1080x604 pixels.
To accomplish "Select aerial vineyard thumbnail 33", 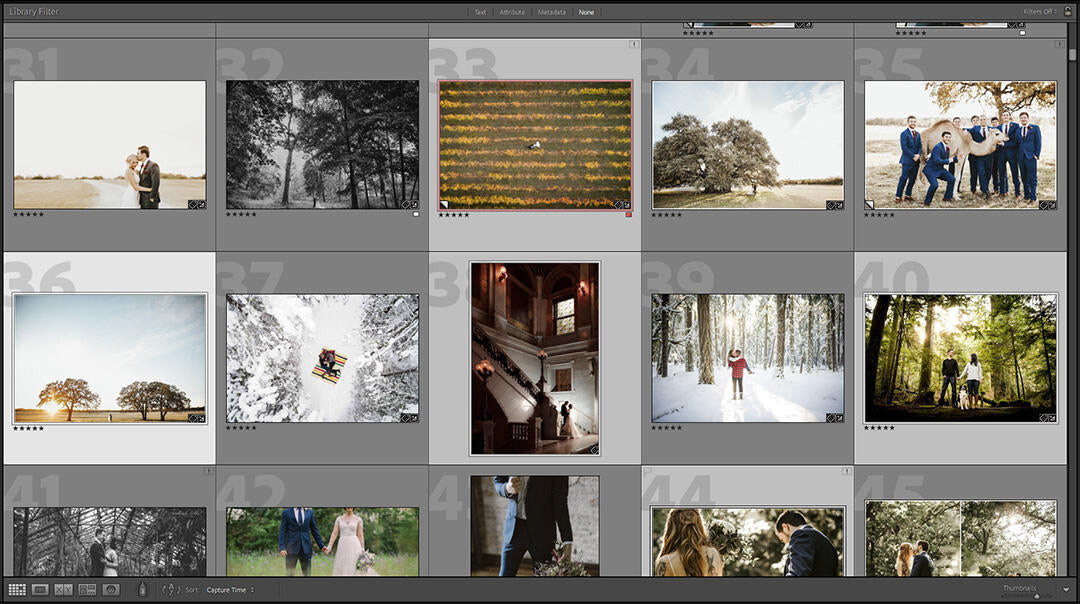I will pyautogui.click(x=535, y=145).
